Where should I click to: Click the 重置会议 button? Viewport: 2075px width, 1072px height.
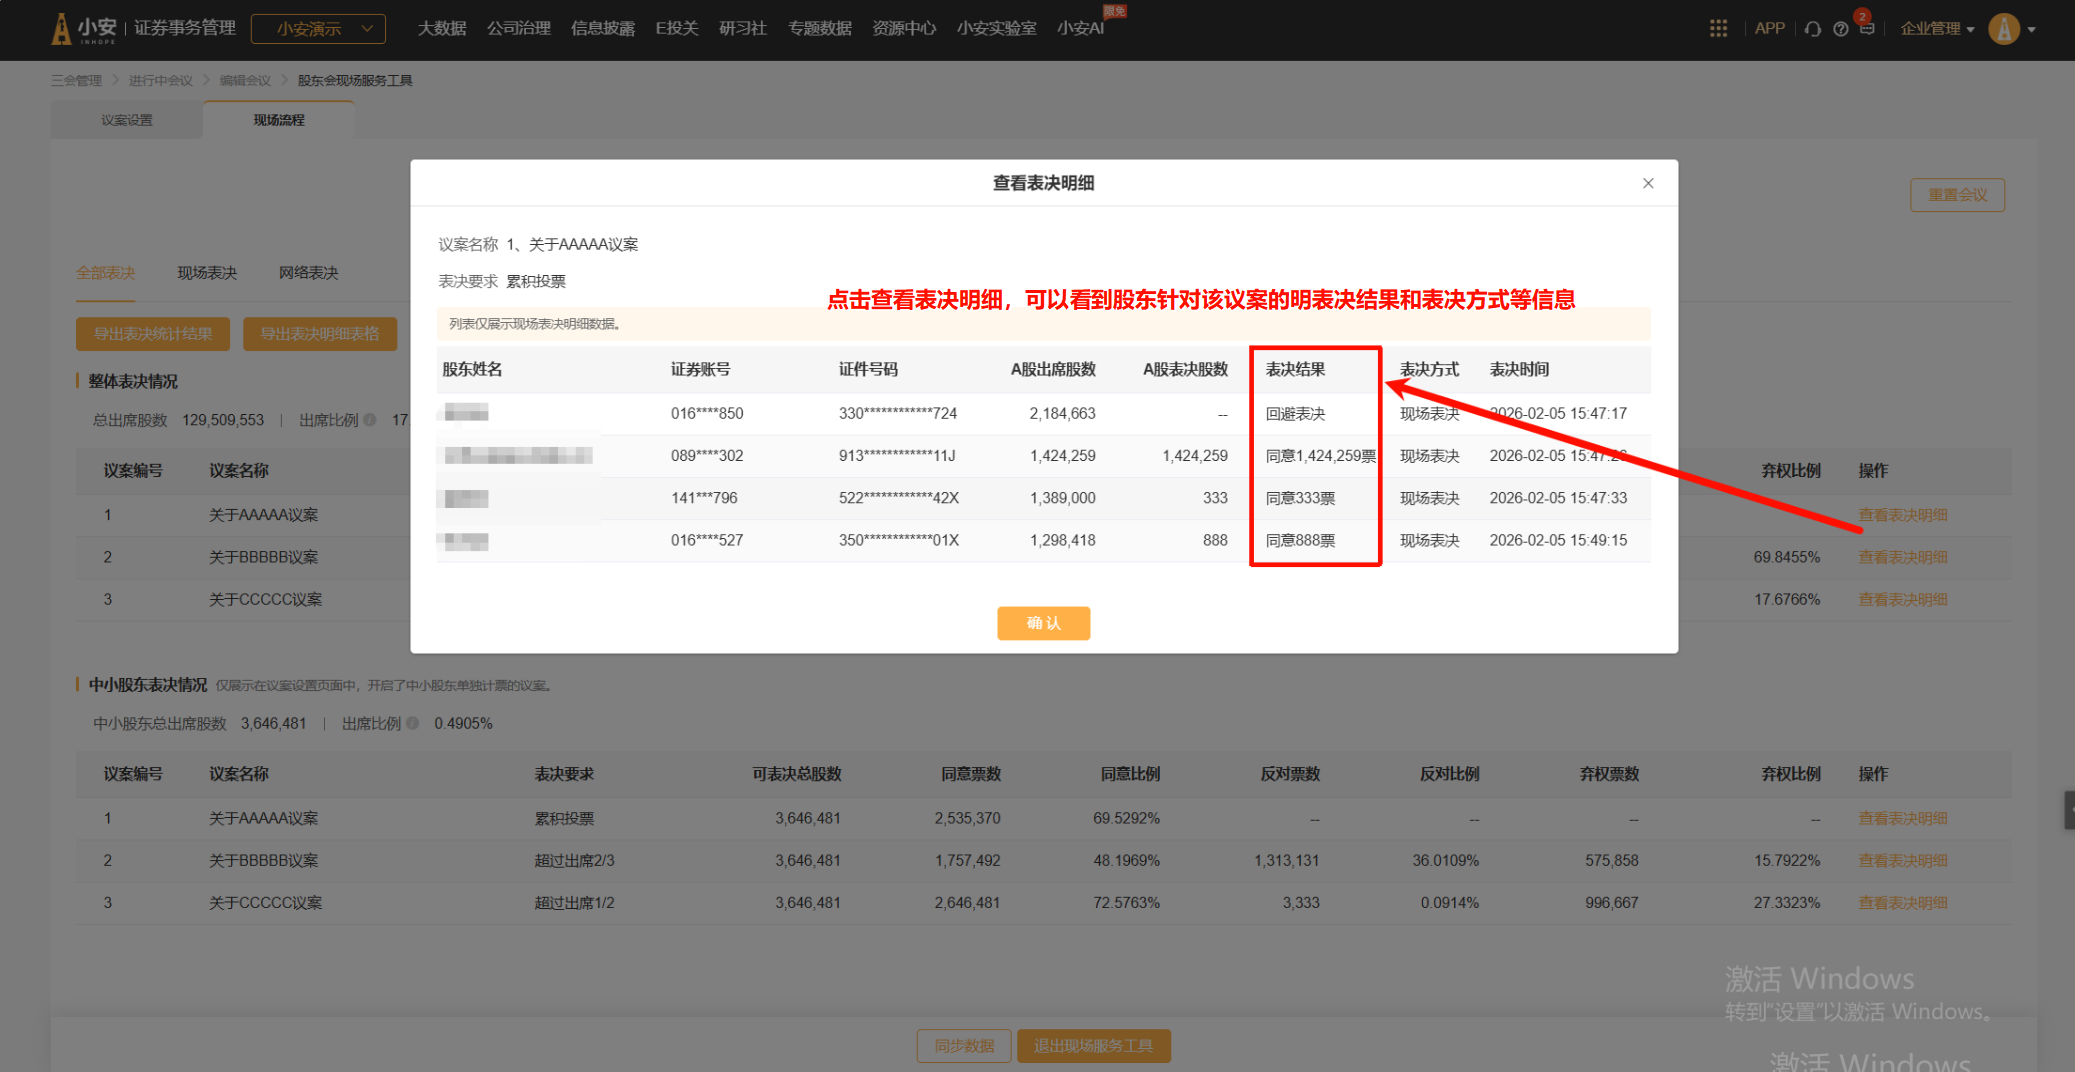tap(1957, 195)
